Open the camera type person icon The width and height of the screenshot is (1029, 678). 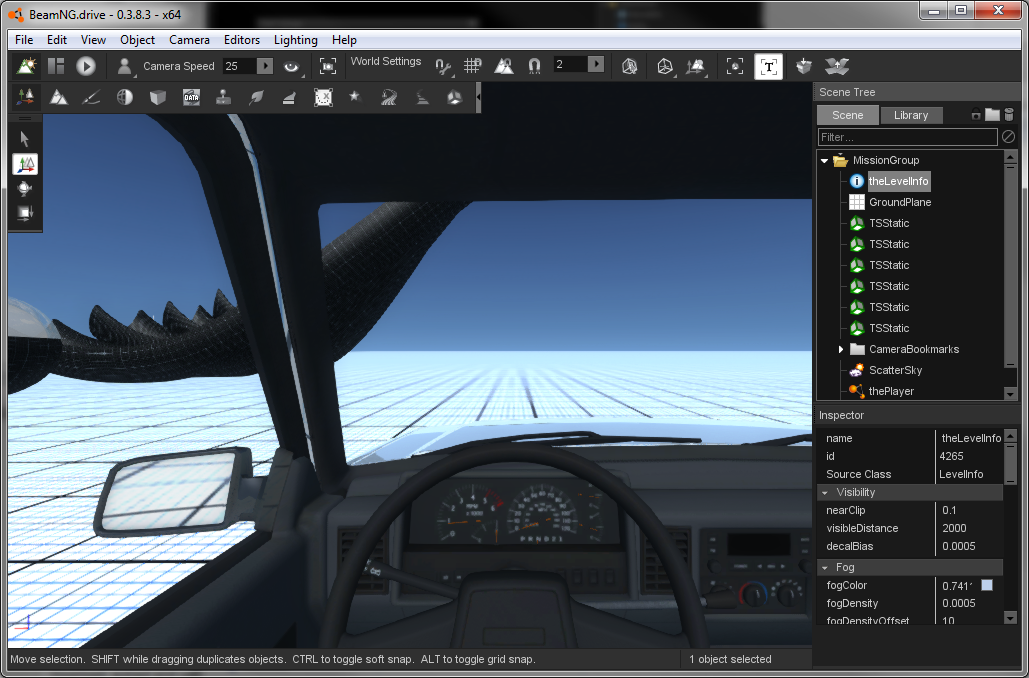[125, 66]
